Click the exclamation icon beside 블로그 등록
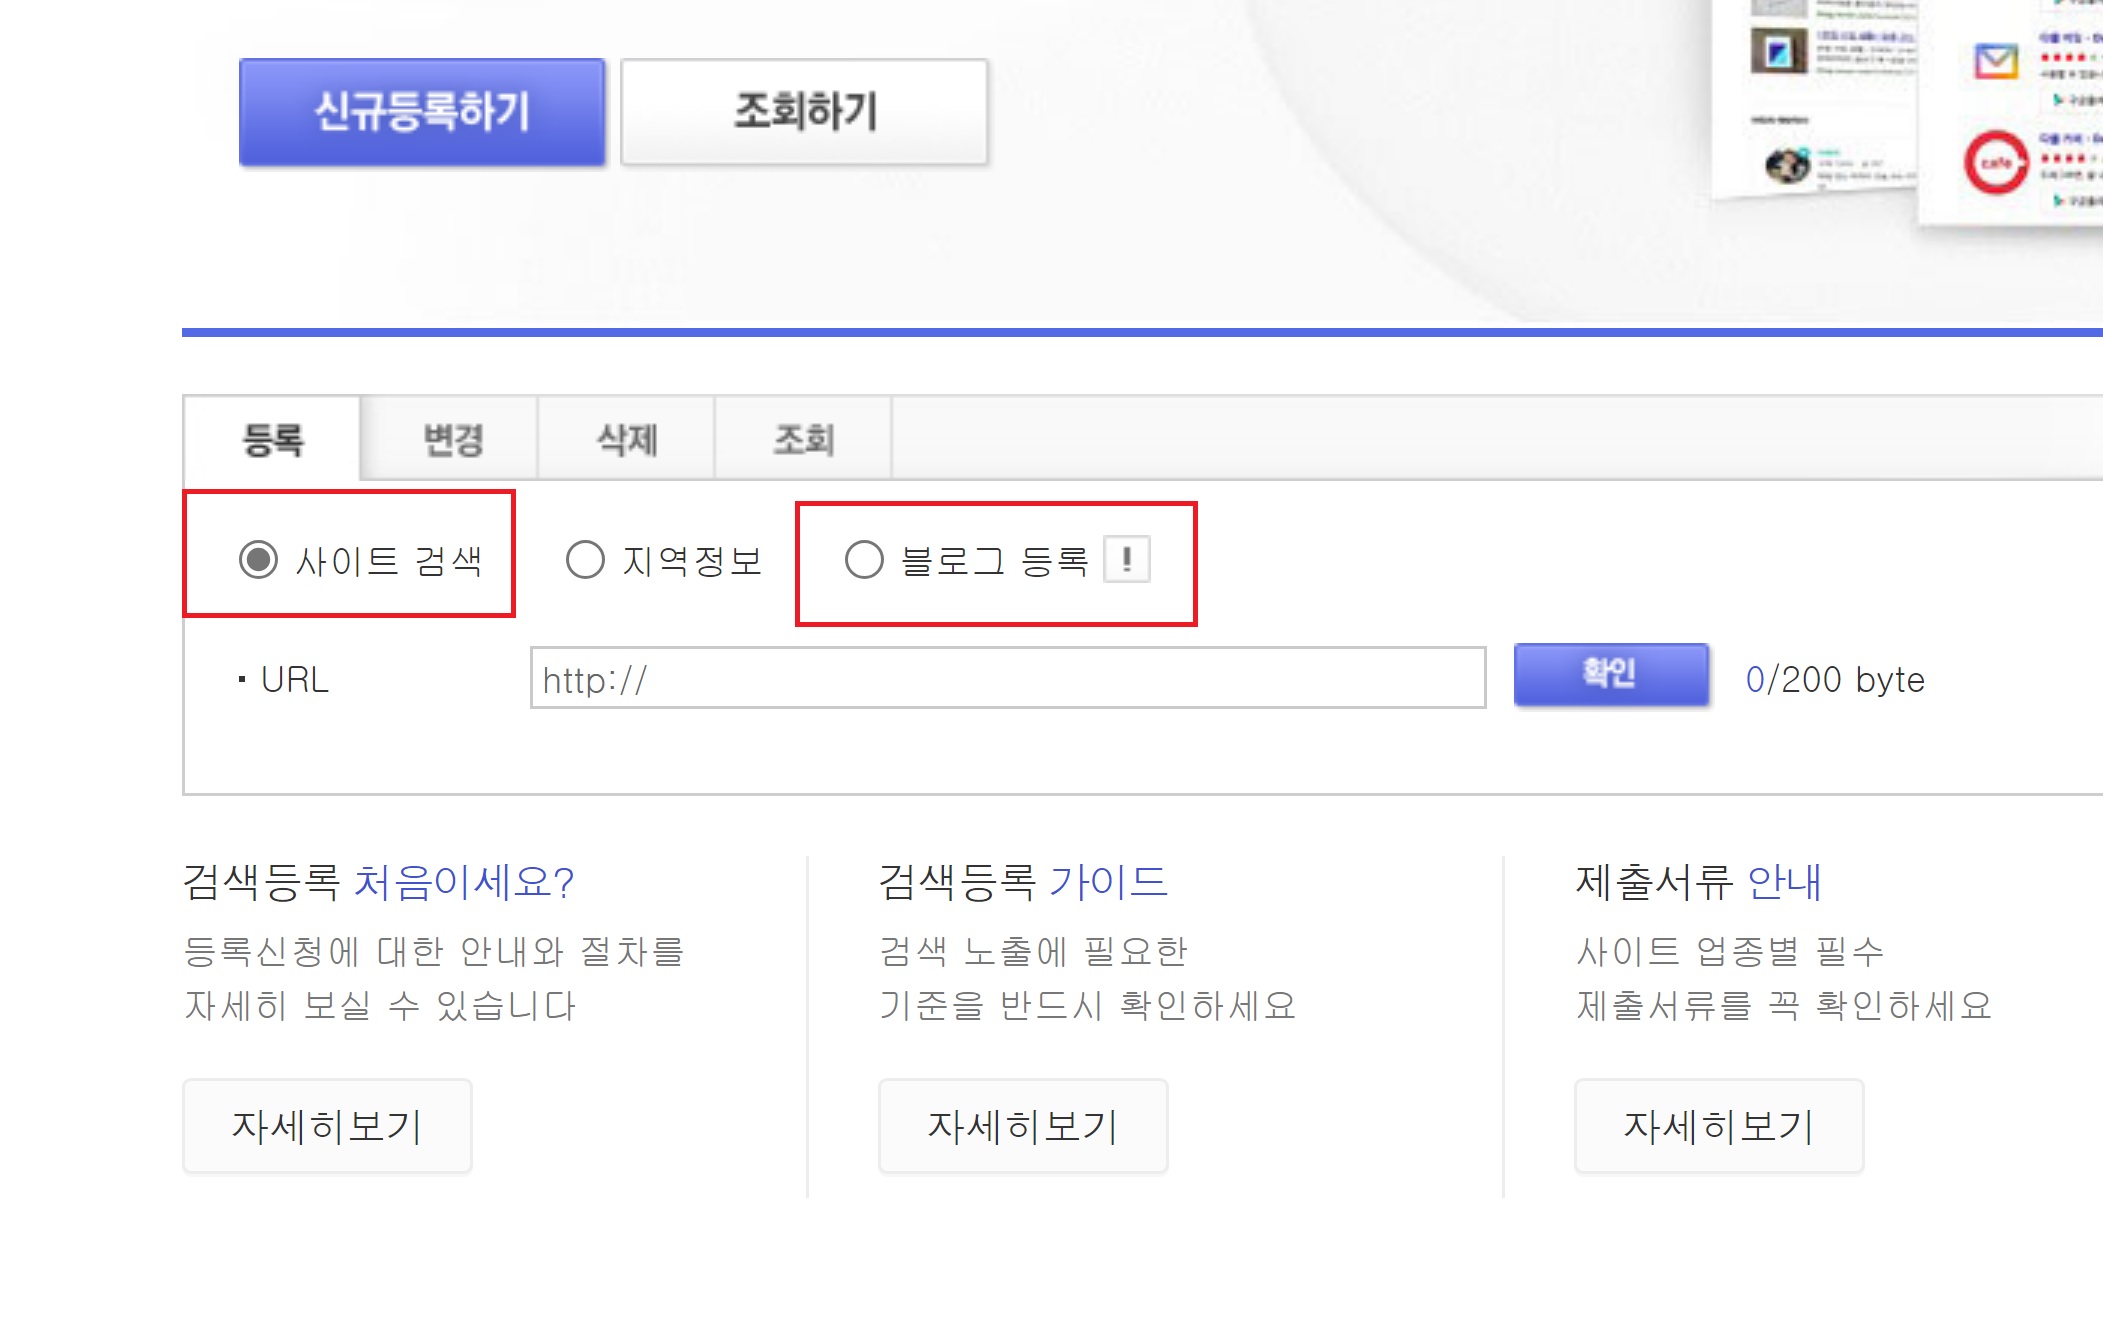This screenshot has width=2103, height=1338. pyautogui.click(x=1128, y=561)
